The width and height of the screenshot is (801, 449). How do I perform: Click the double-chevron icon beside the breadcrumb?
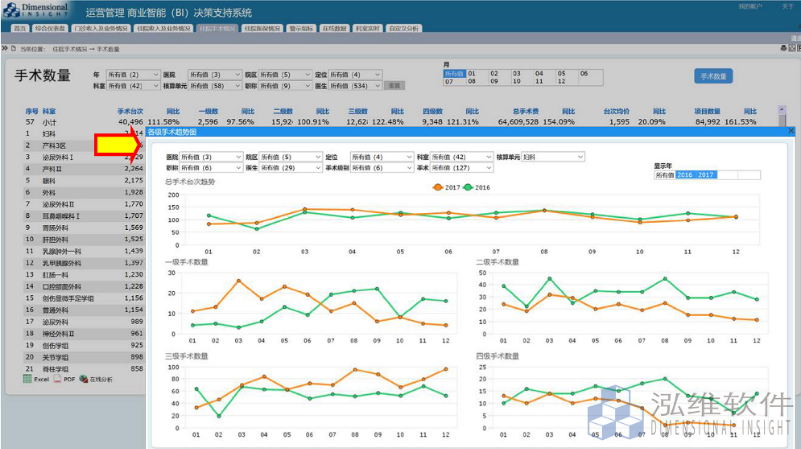[5, 49]
